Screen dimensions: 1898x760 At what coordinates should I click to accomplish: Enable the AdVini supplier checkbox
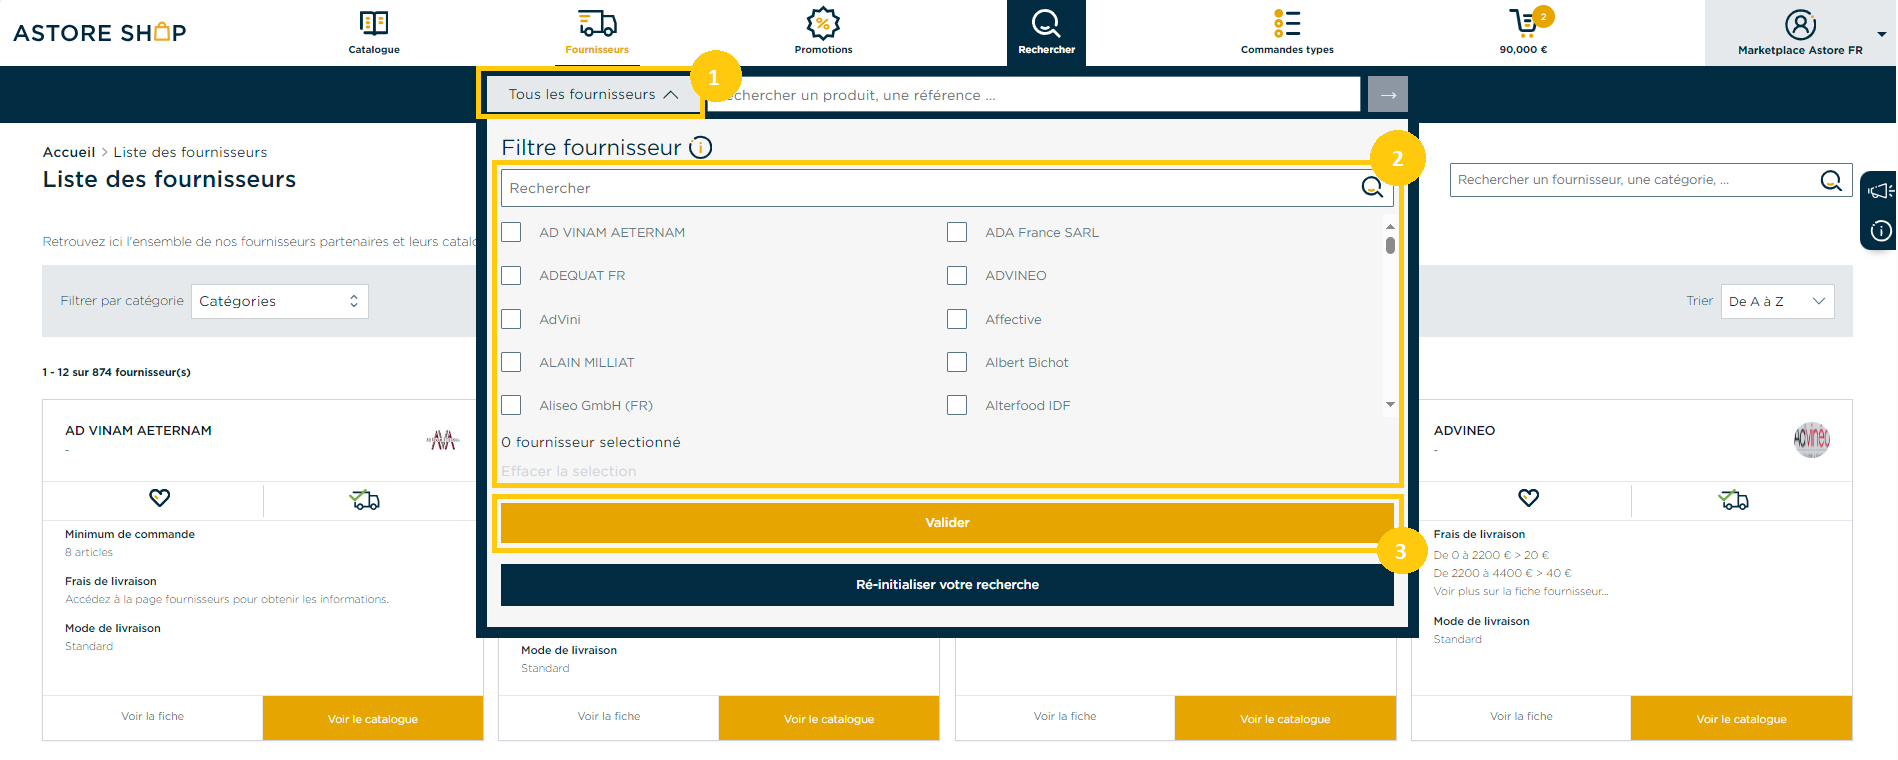511,319
